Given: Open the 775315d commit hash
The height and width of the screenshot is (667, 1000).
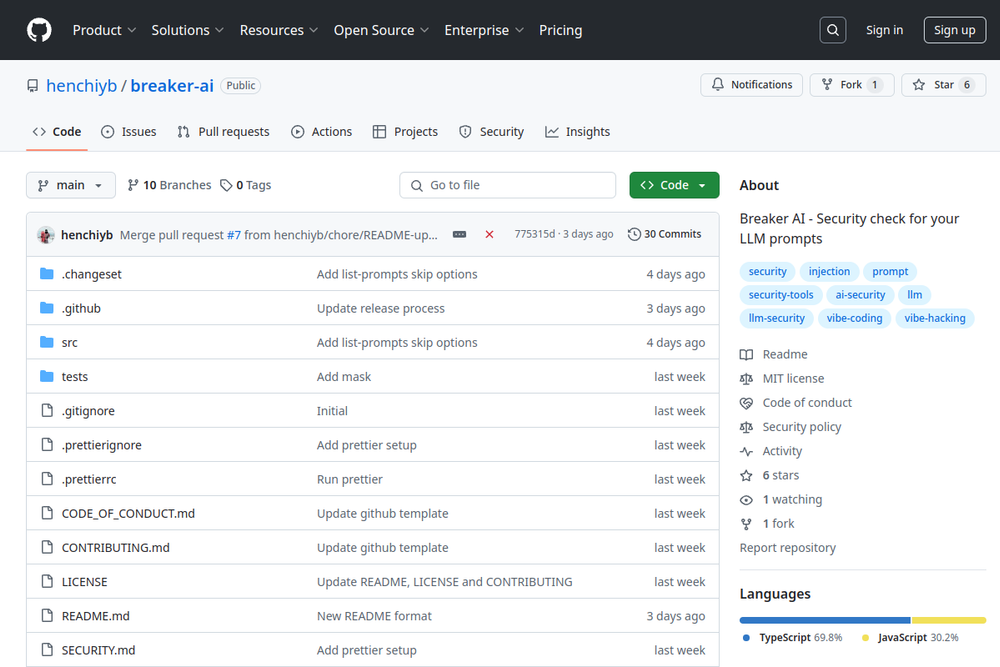Looking at the screenshot, I should (534, 234).
